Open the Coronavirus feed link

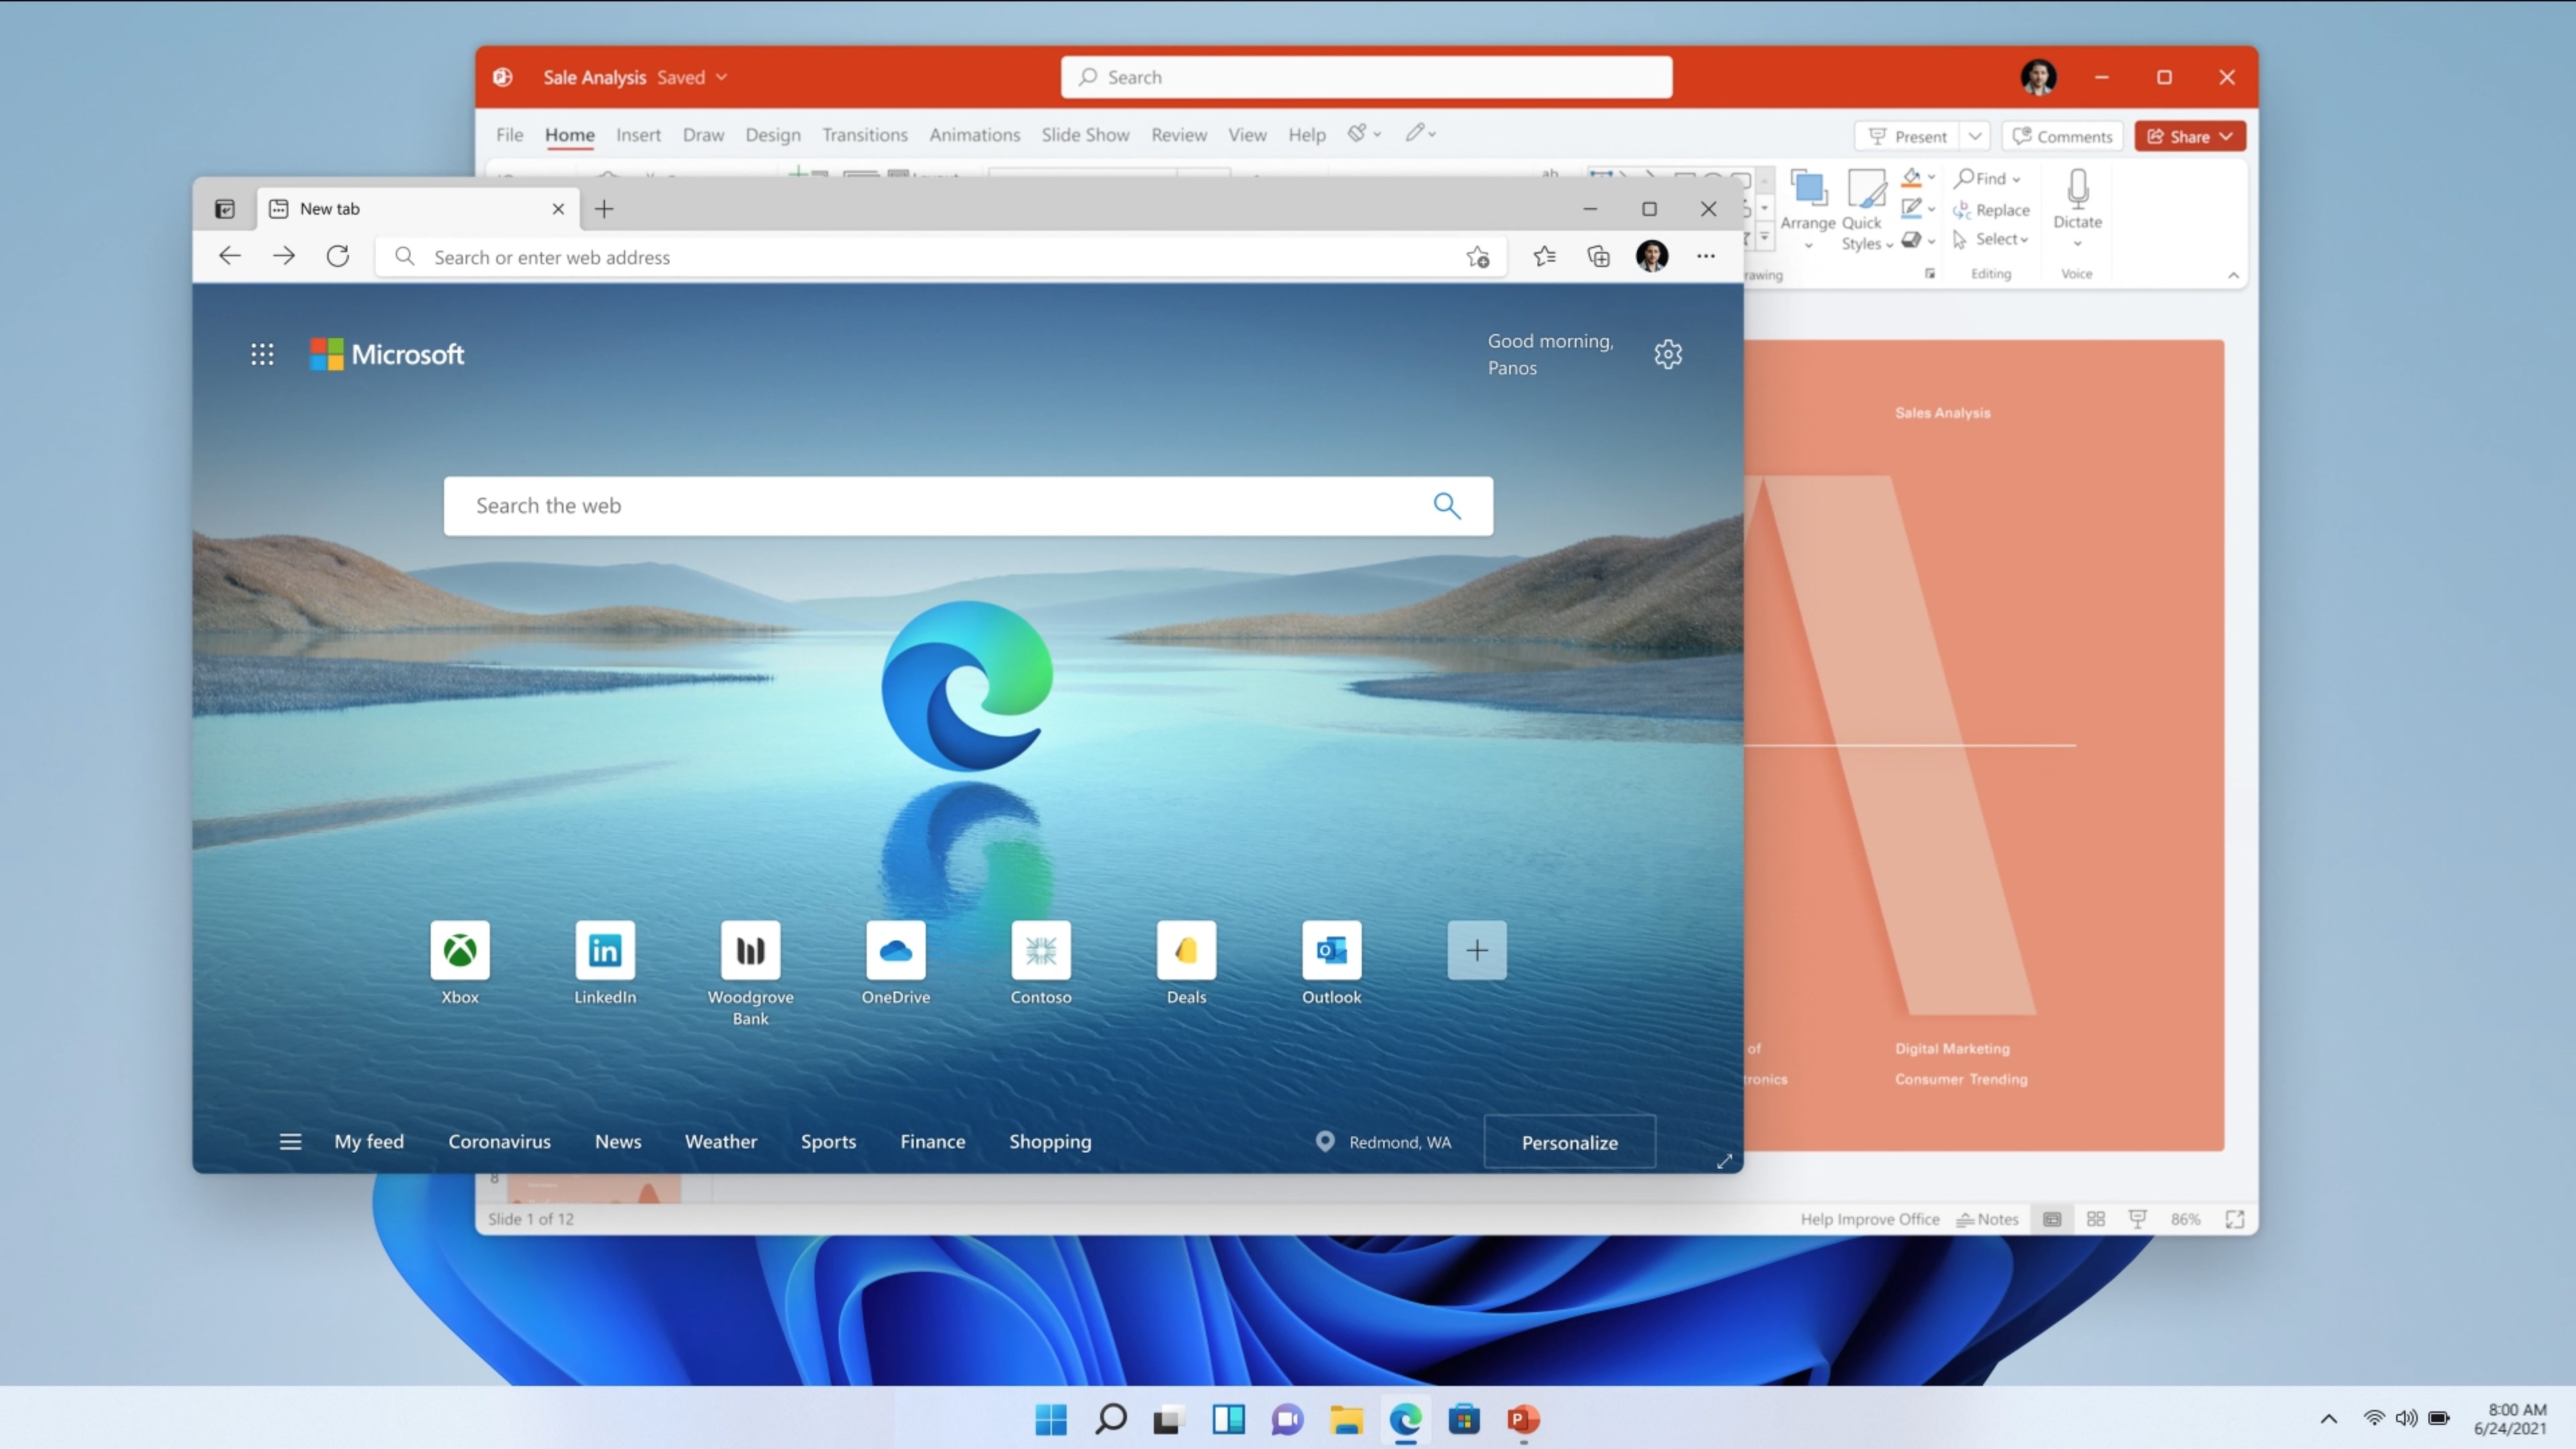coord(499,1141)
